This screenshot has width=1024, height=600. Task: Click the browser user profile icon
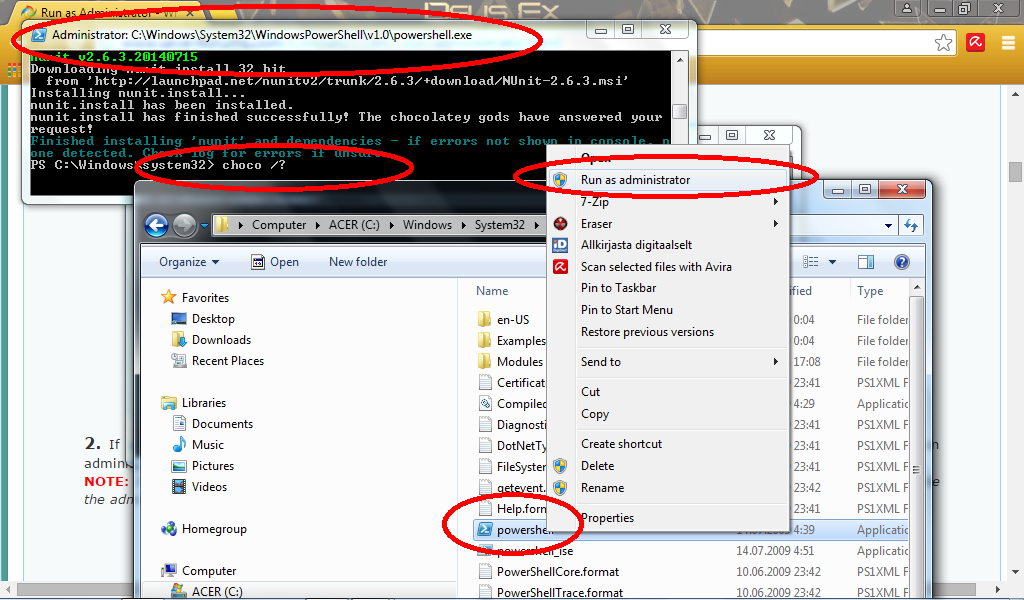[x=907, y=8]
